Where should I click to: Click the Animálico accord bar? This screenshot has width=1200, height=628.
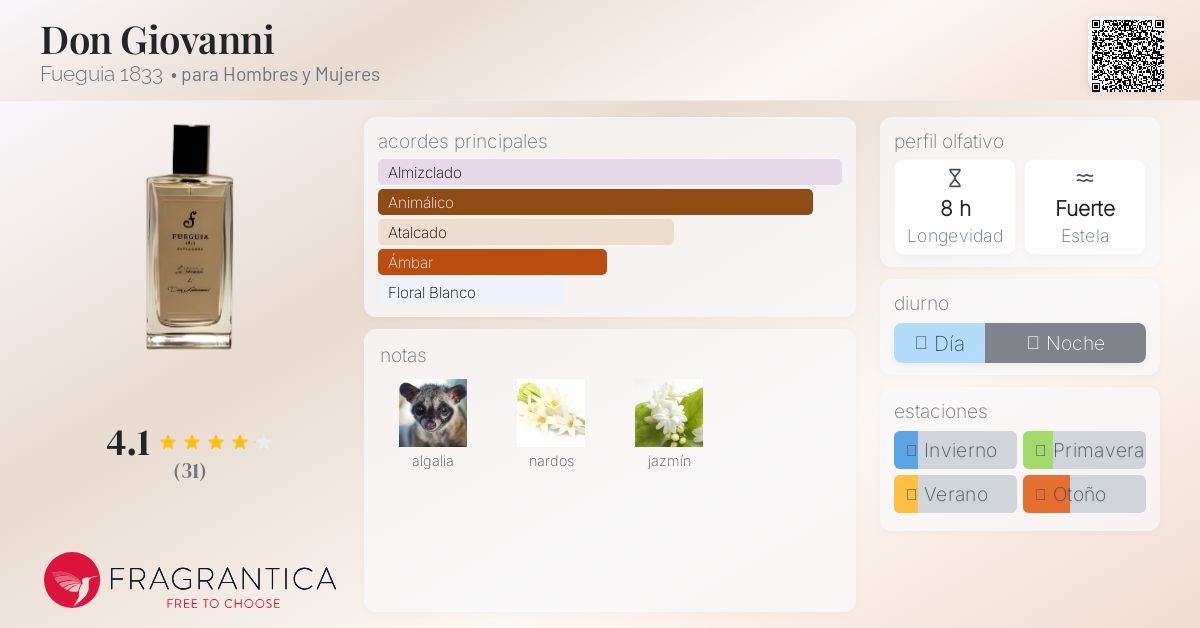click(595, 202)
